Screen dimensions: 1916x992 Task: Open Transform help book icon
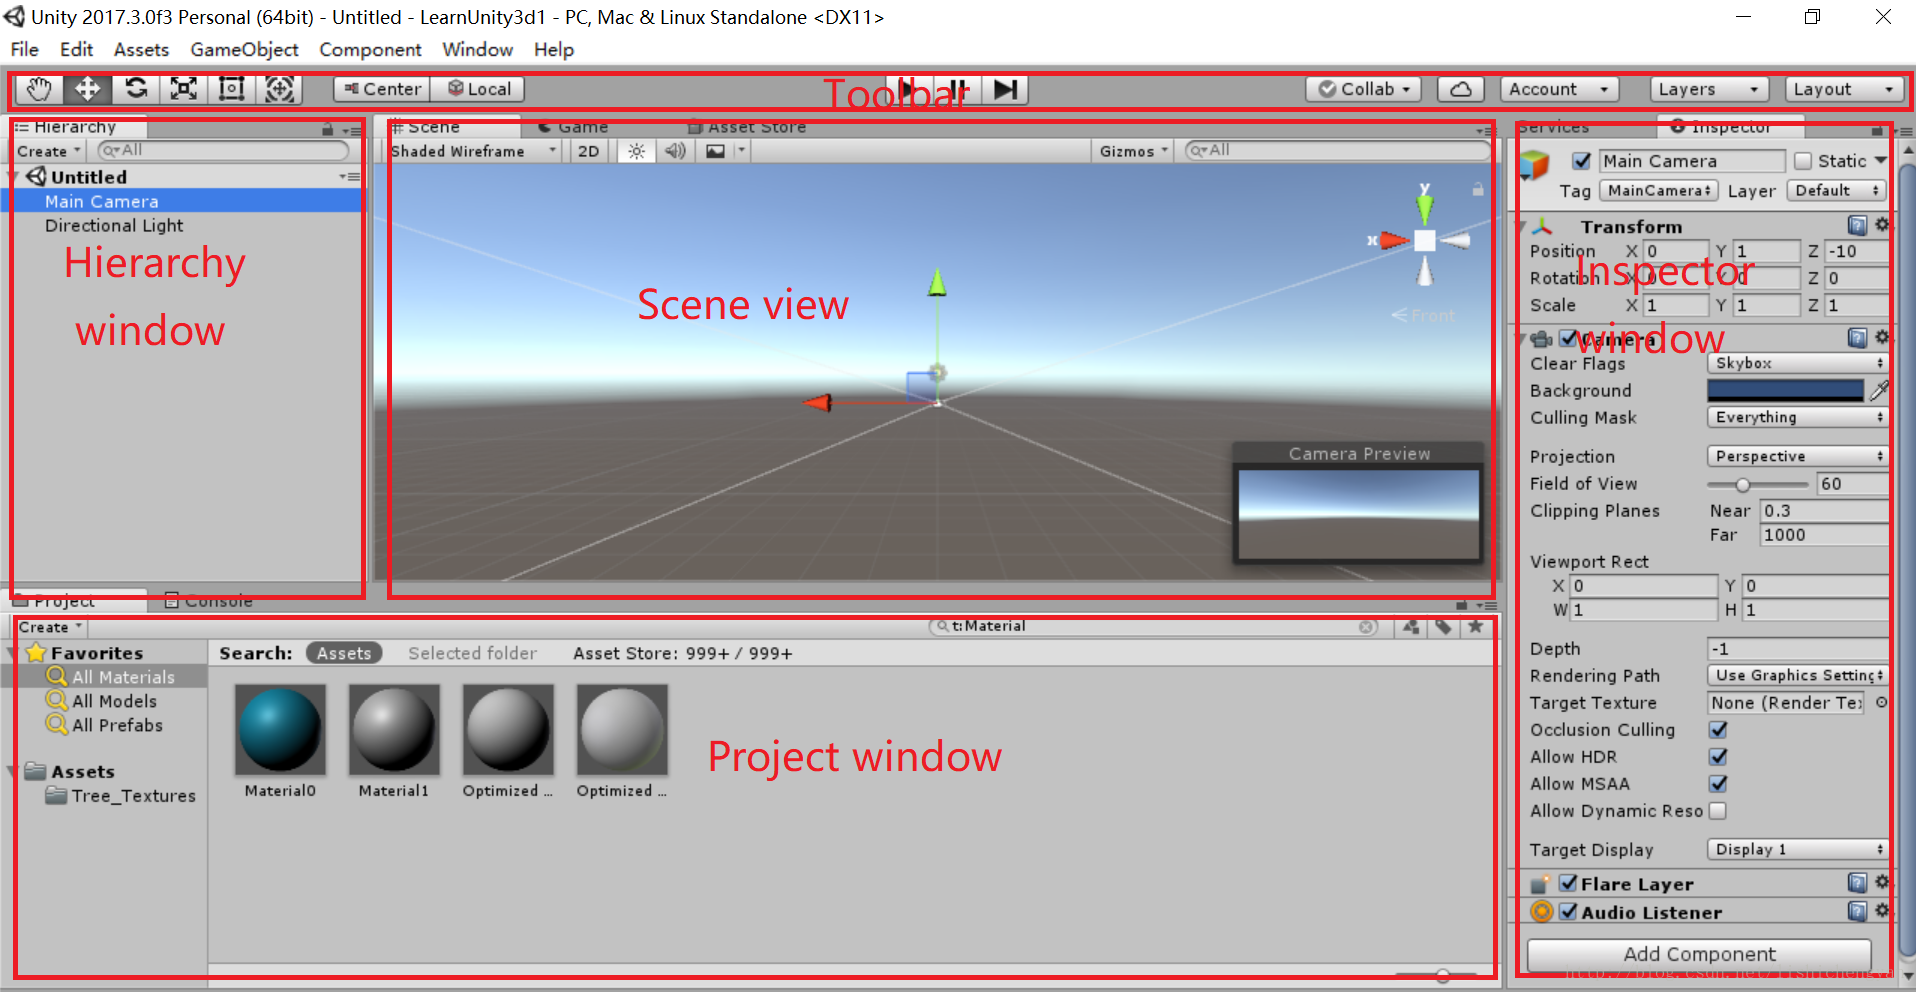(1857, 225)
